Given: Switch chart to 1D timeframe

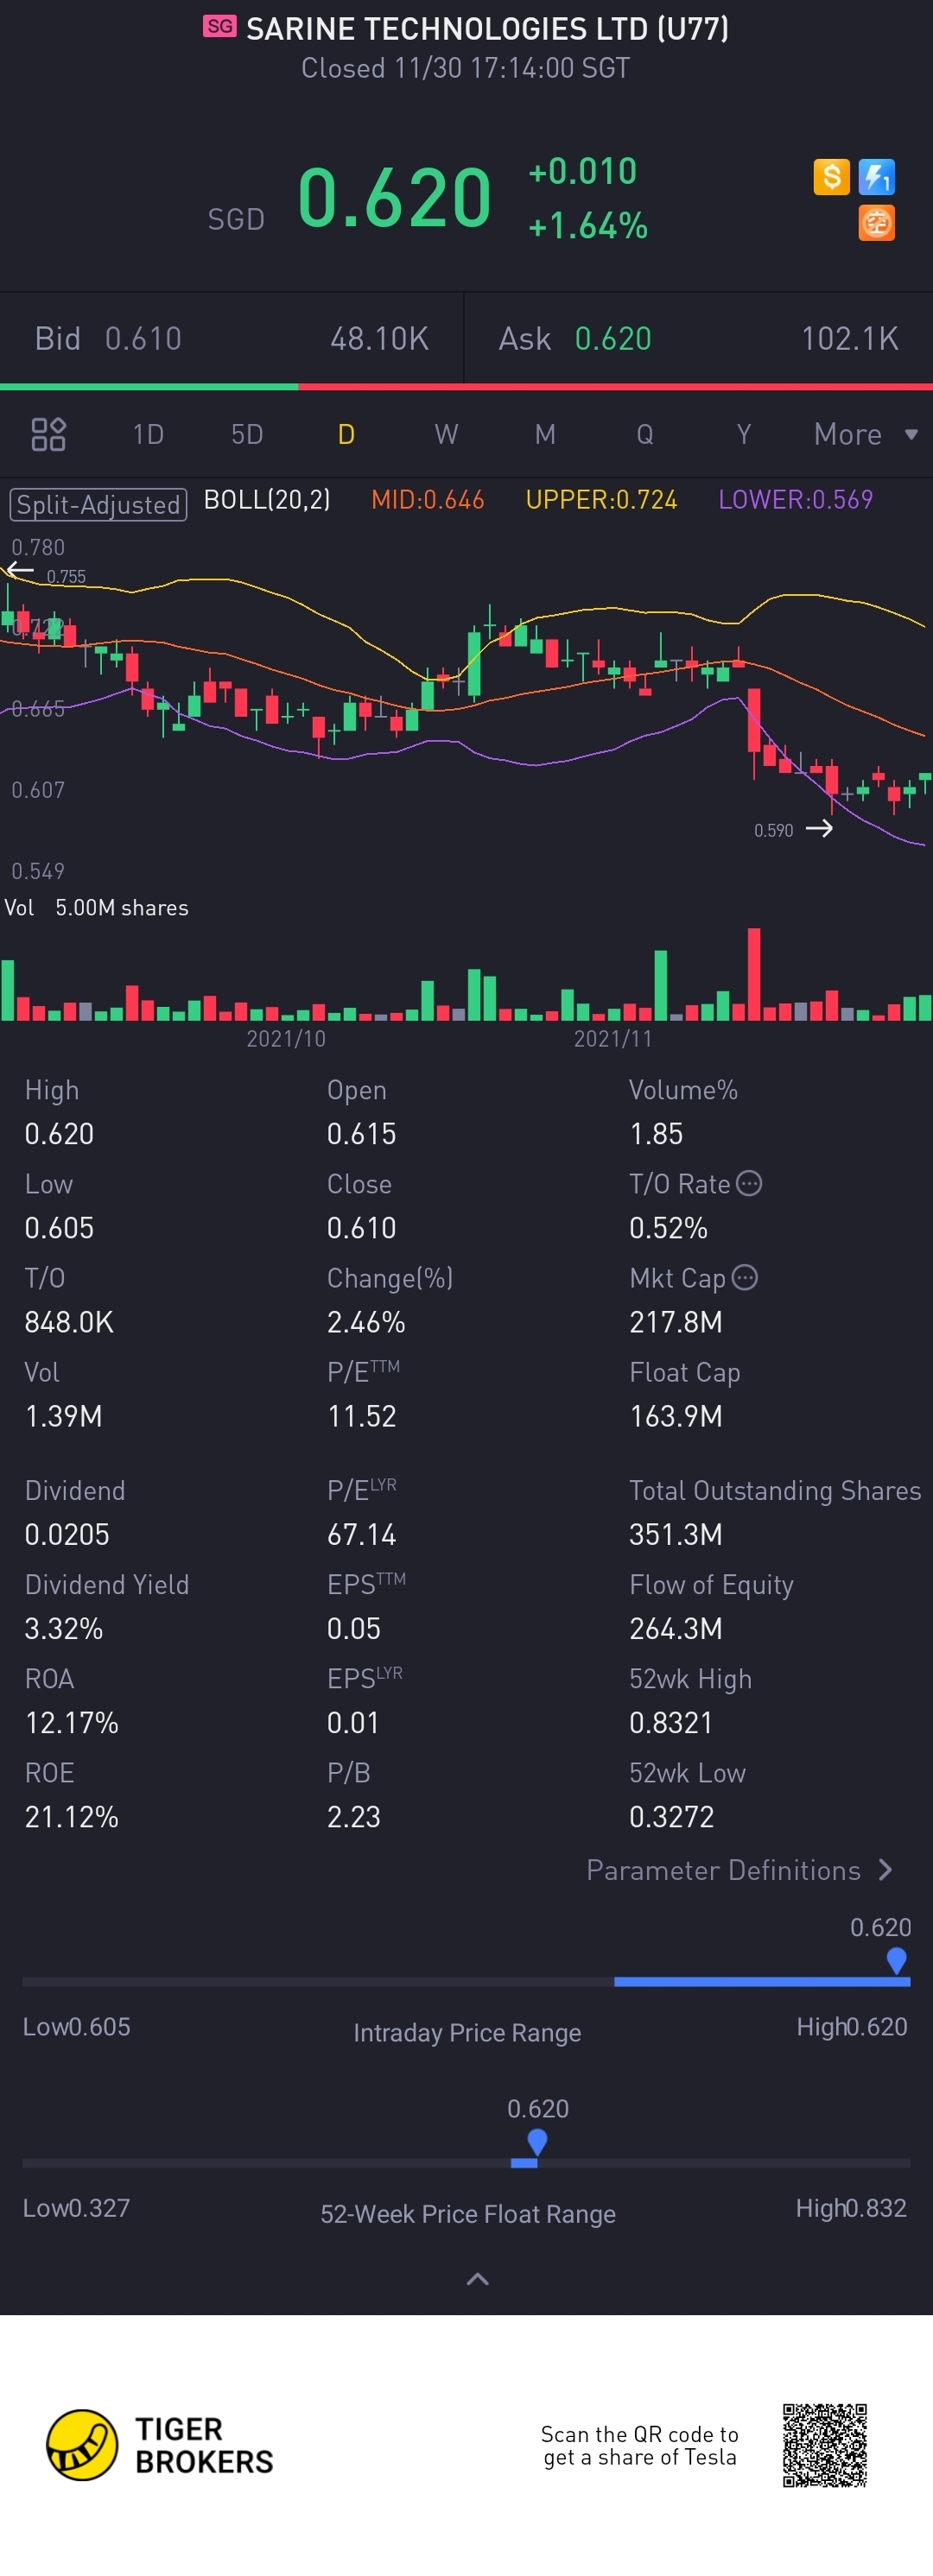Looking at the screenshot, I should coord(148,434).
